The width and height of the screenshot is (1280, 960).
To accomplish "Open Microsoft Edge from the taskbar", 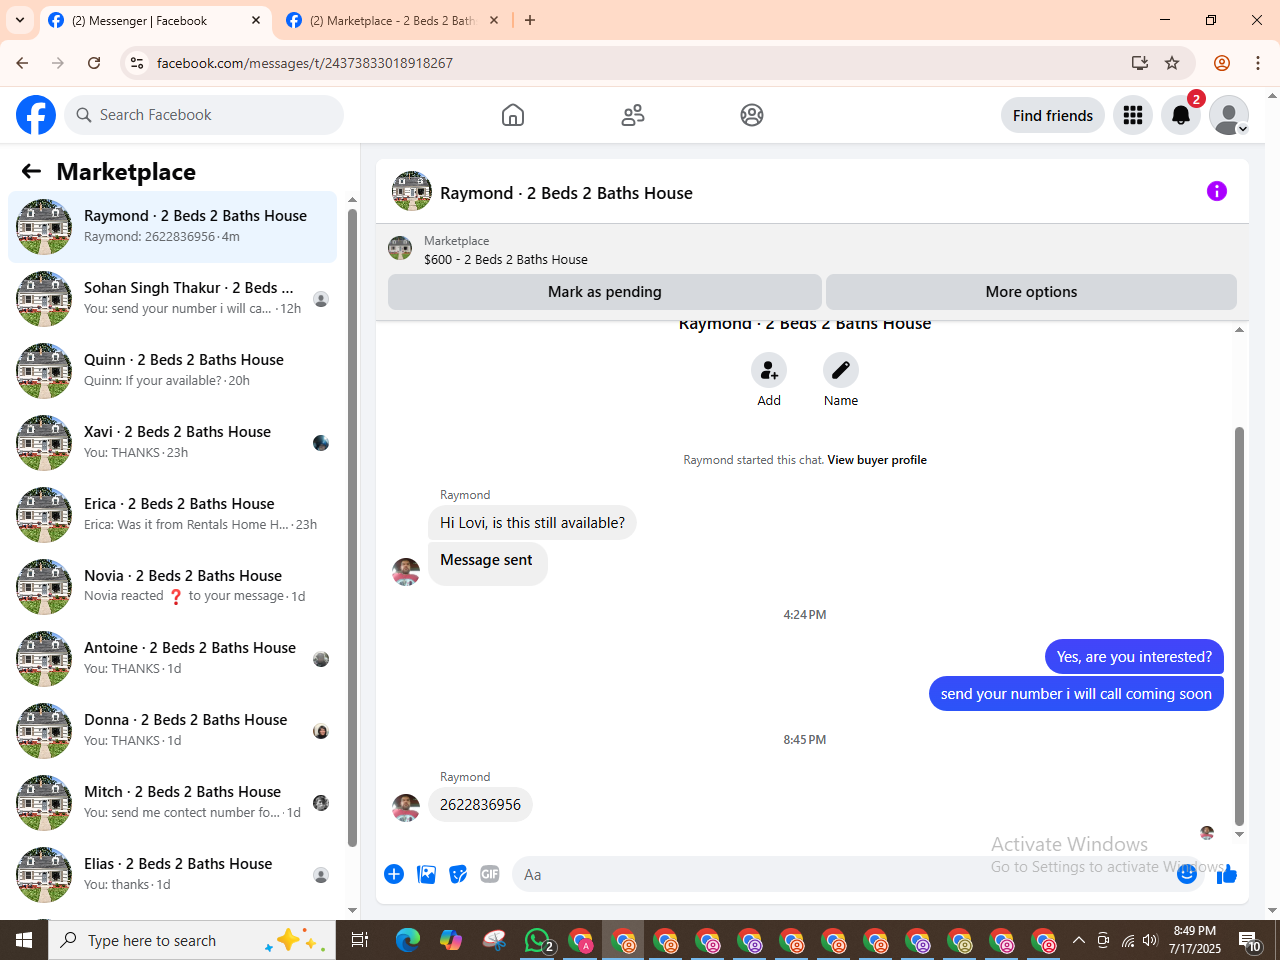I will click(408, 940).
